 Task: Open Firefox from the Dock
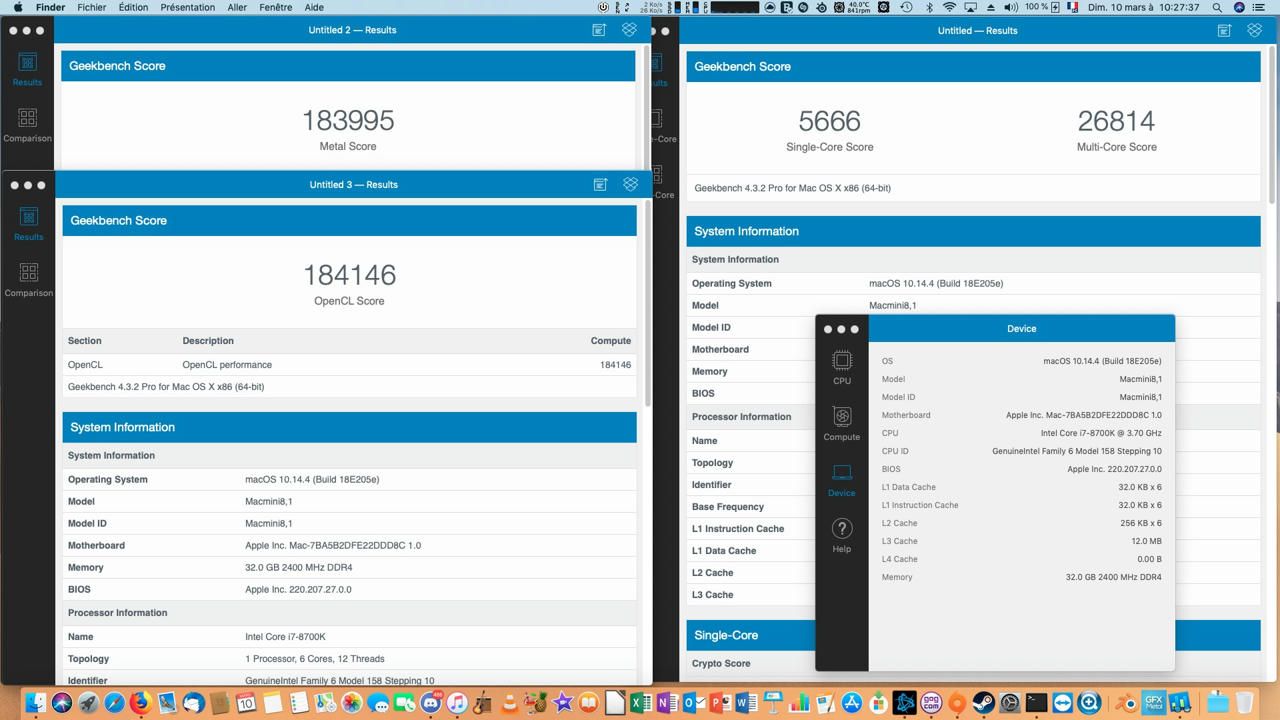tap(141, 703)
